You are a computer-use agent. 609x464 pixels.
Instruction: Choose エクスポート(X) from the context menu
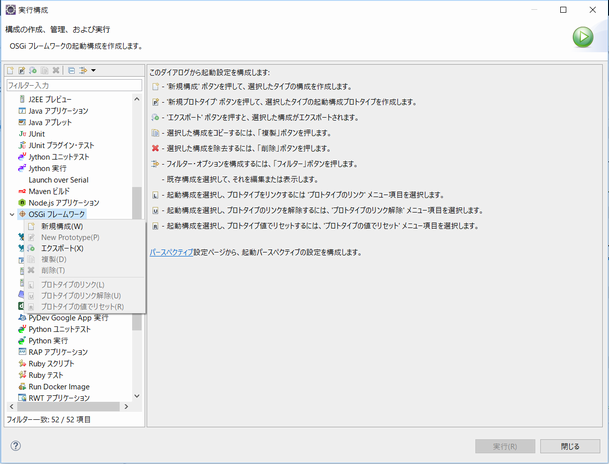coord(62,248)
